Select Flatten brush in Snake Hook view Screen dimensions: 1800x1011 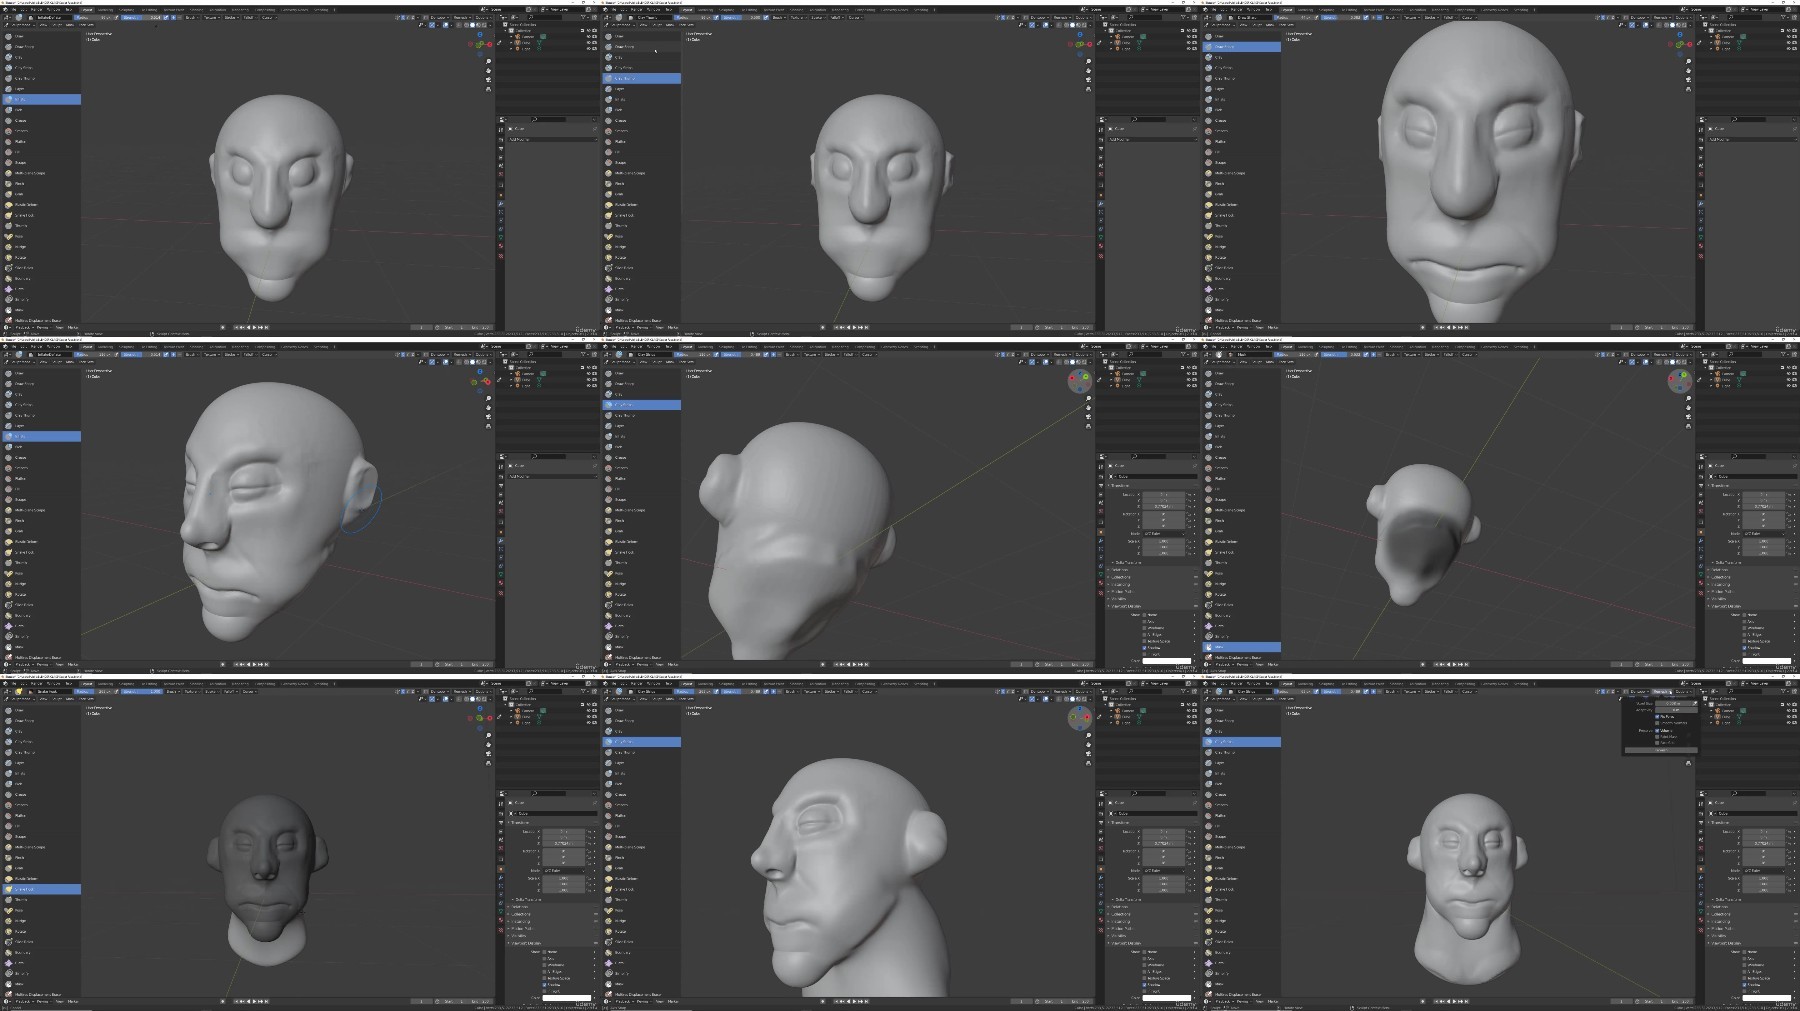tap(42, 816)
